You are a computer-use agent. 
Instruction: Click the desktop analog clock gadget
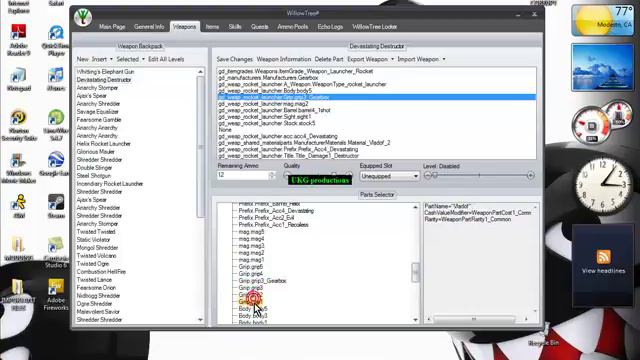coord(604,186)
